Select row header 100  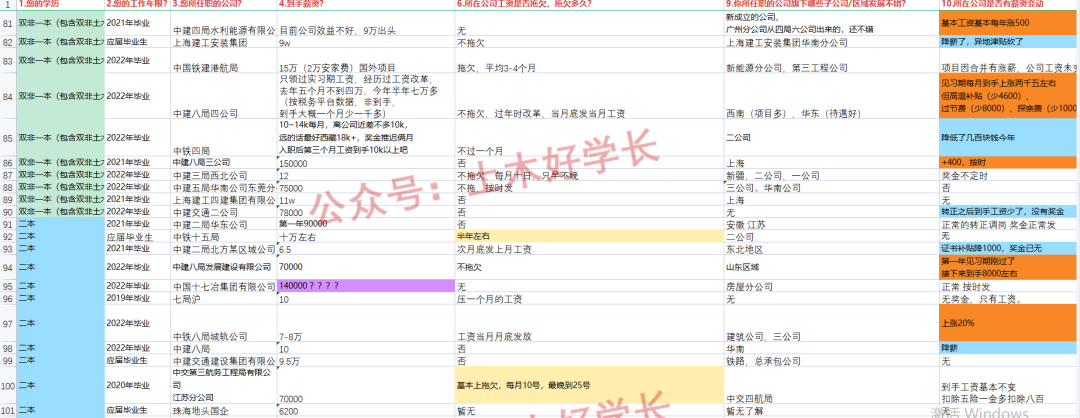pos(8,385)
